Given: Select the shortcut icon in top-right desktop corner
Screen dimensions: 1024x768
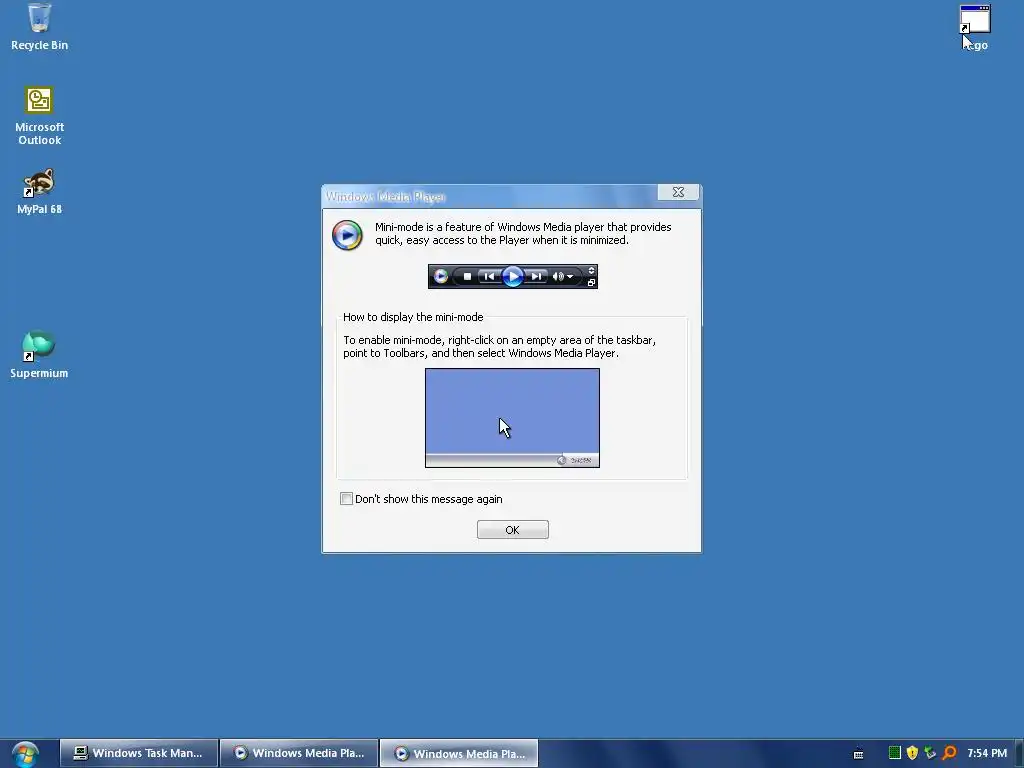Looking at the screenshot, I should (974, 27).
